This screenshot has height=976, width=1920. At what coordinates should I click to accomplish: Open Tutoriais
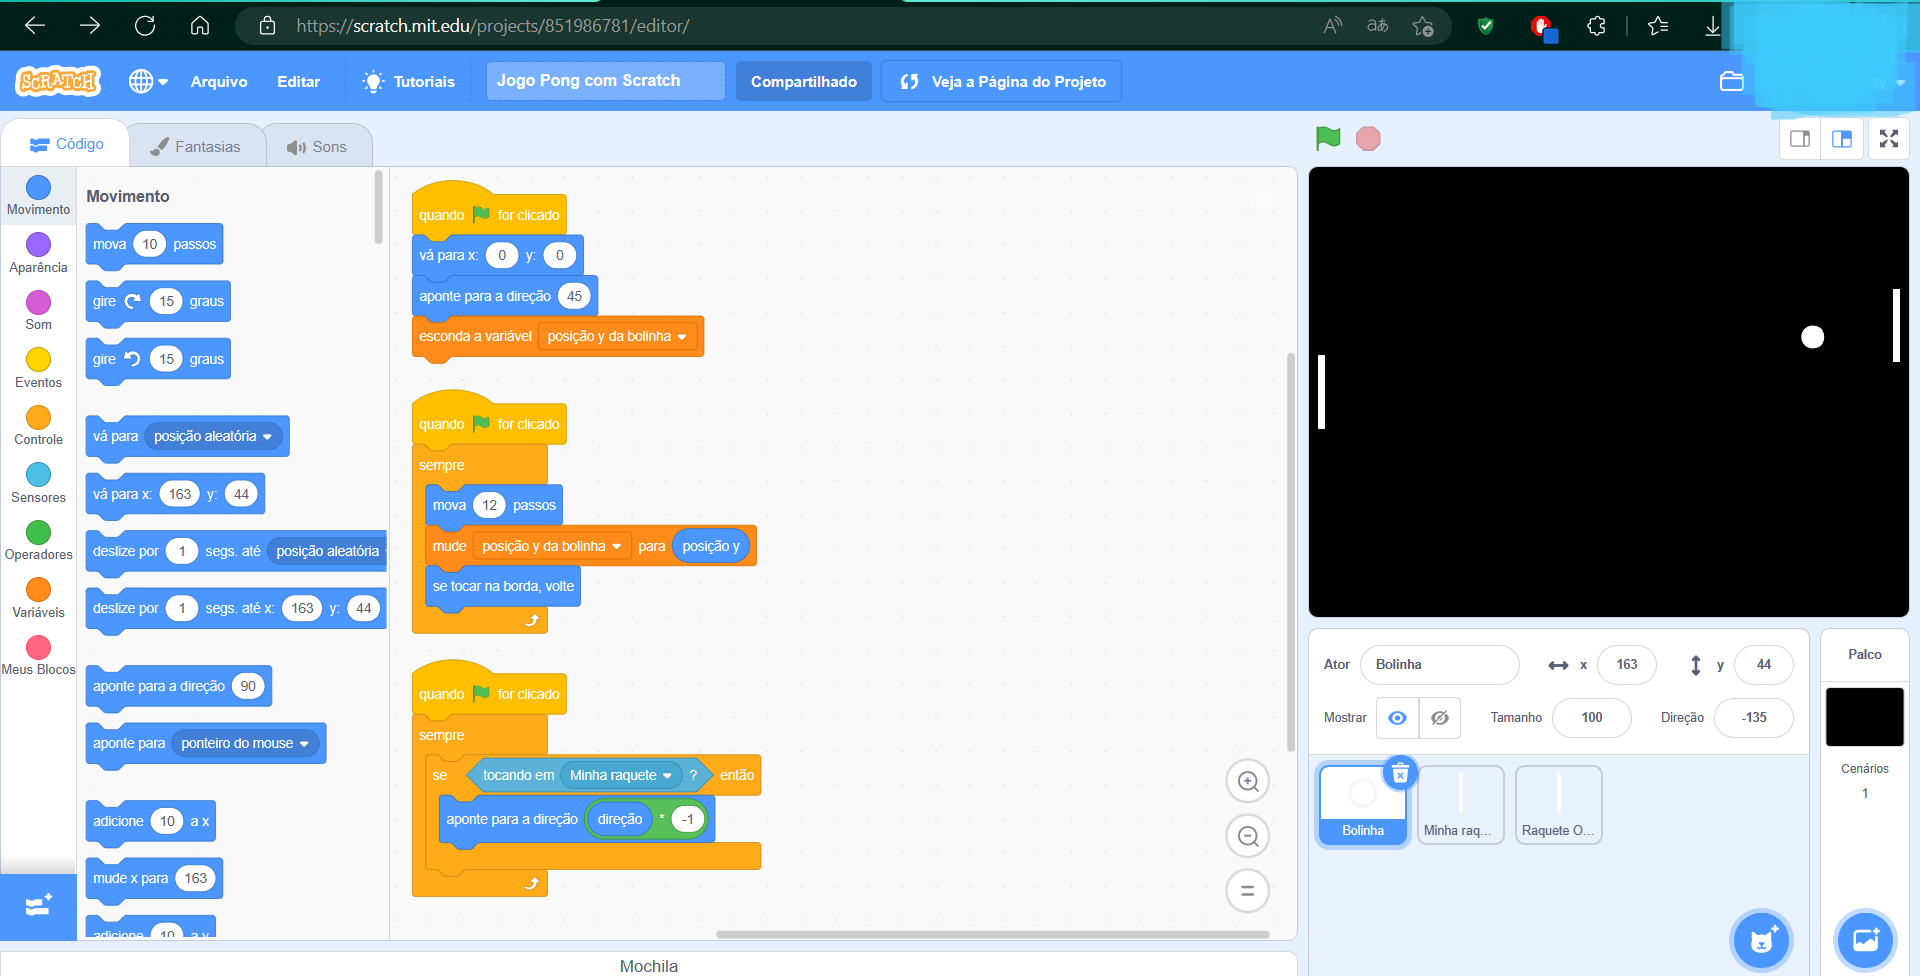(409, 82)
